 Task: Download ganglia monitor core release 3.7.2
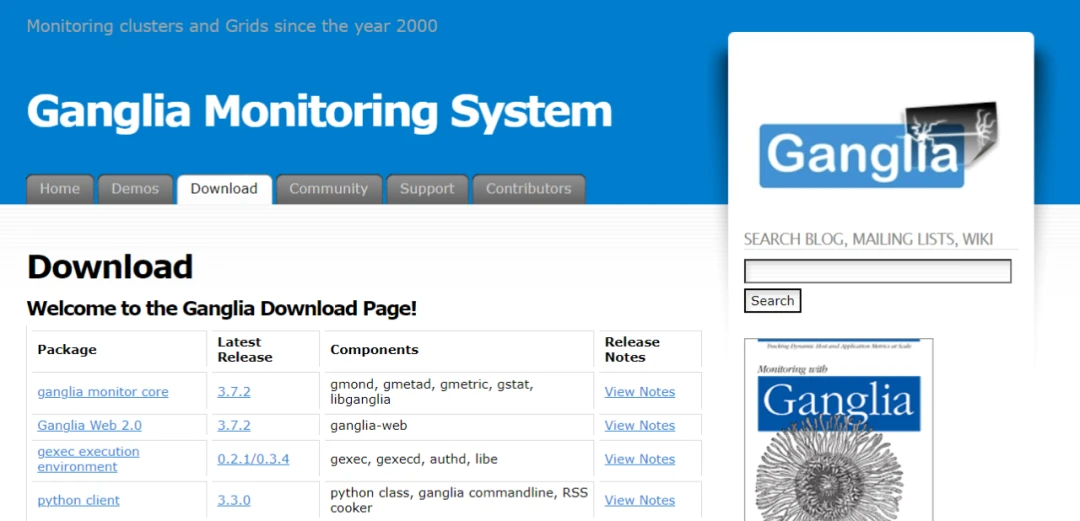coord(234,391)
